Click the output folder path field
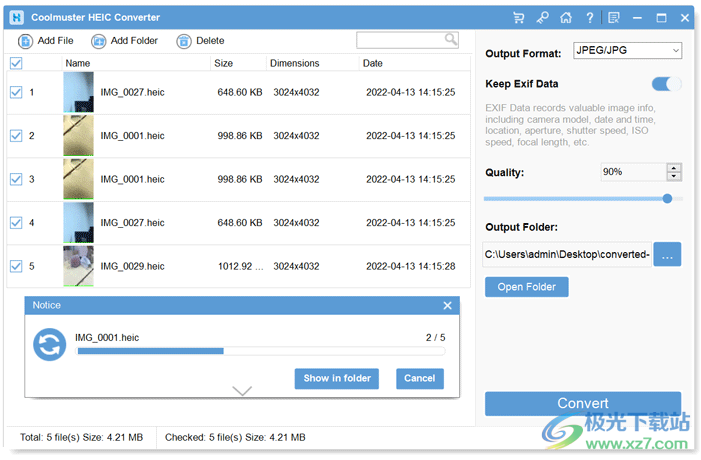 tap(567, 254)
